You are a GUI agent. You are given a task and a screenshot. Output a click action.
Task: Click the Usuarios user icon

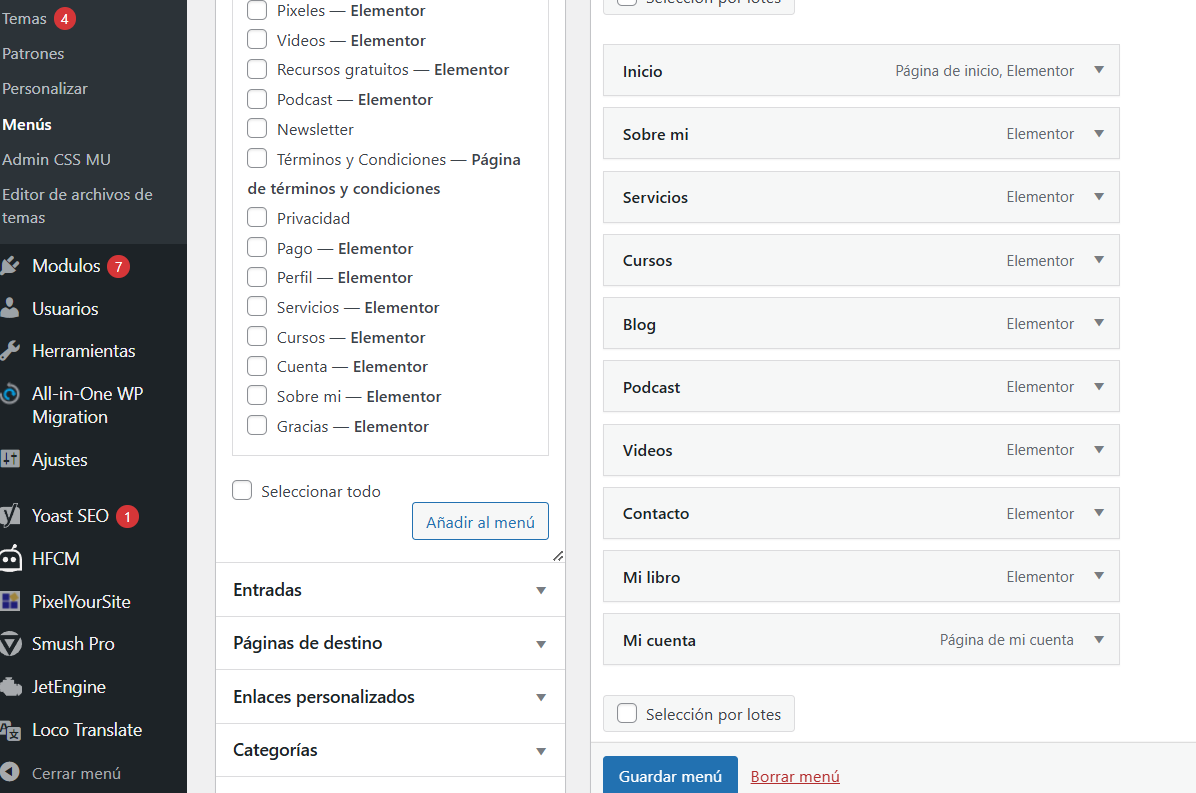(x=10, y=309)
